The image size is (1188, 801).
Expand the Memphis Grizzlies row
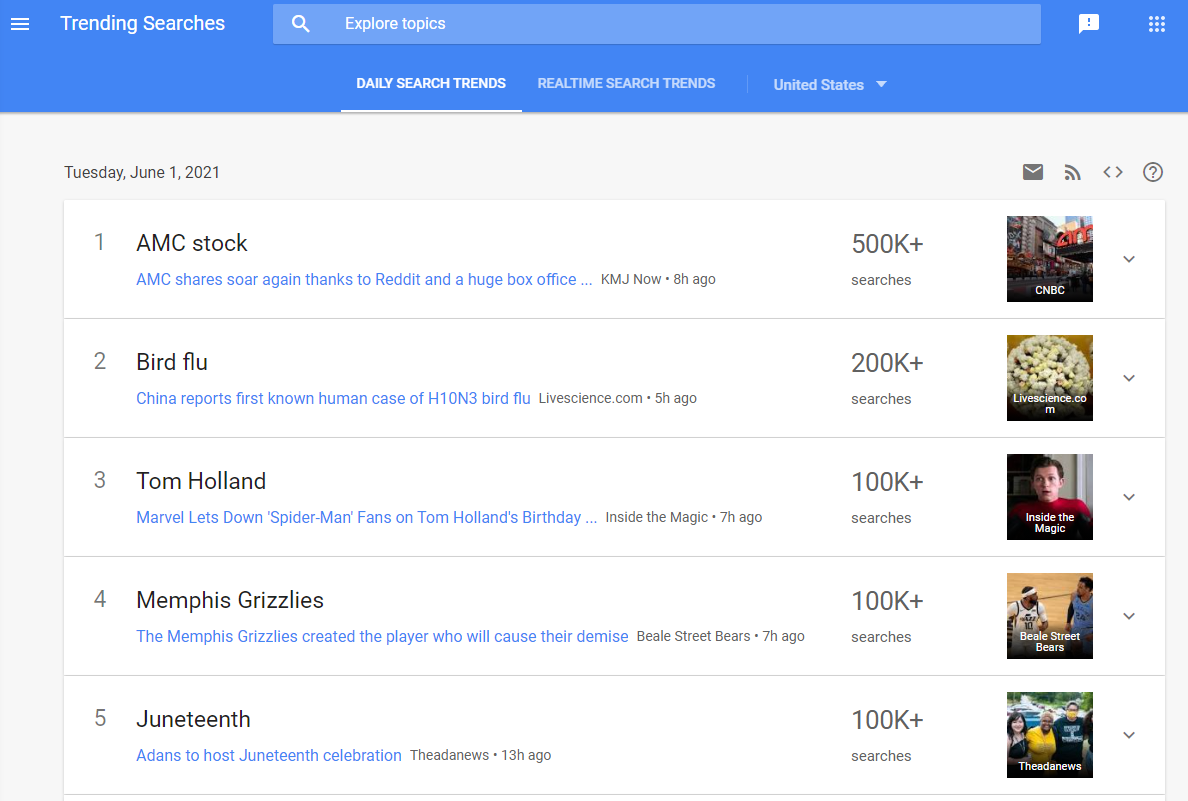point(1129,616)
